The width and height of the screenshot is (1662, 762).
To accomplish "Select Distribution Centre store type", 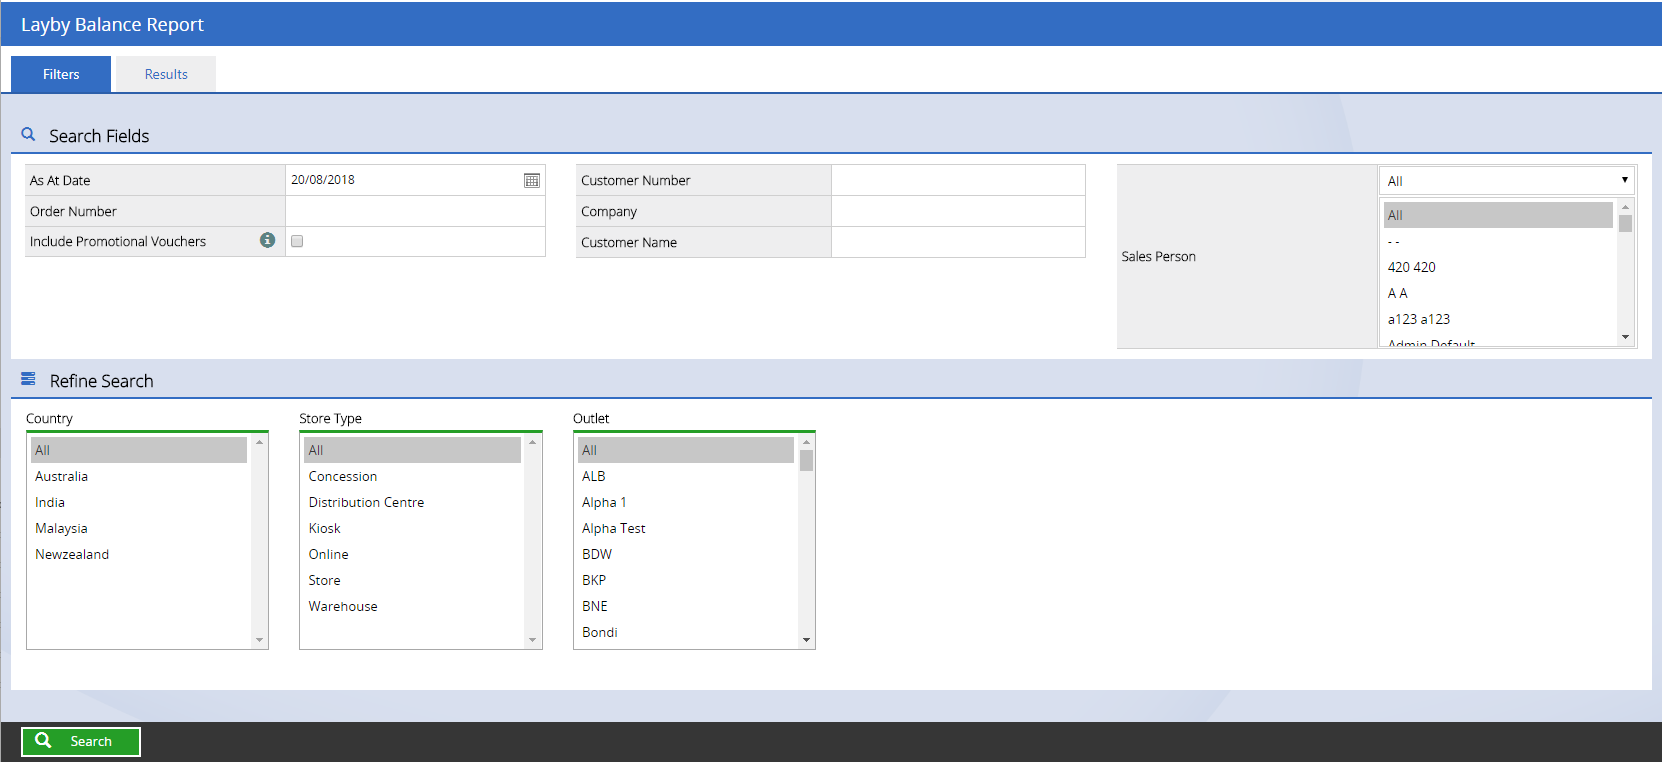I will 412,502.
